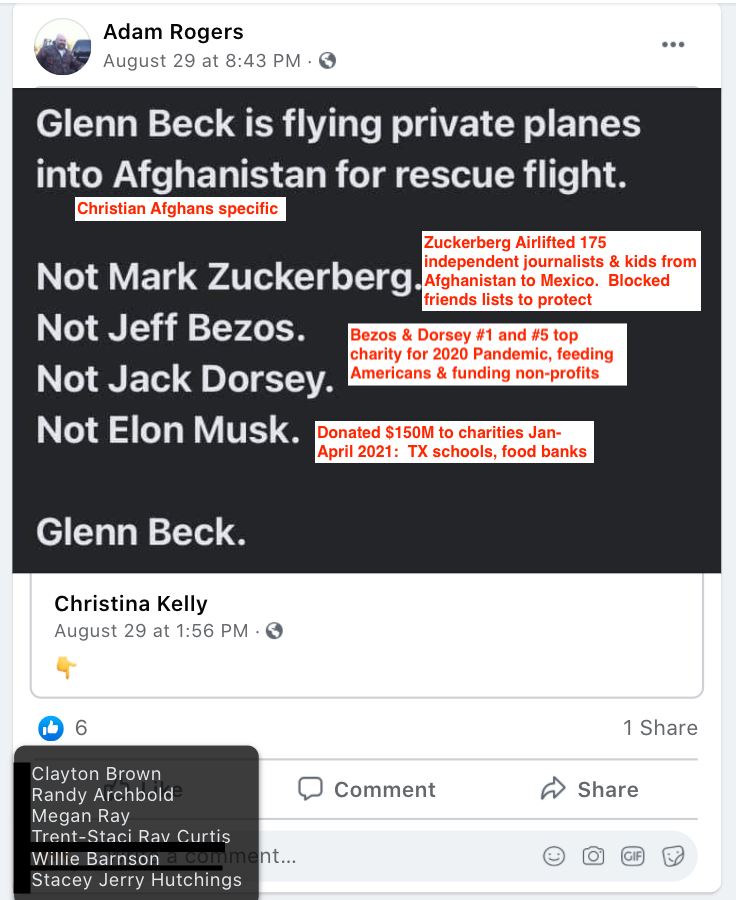736x900 pixels.
Task: Insert a GIF into the comment
Action: 633,856
